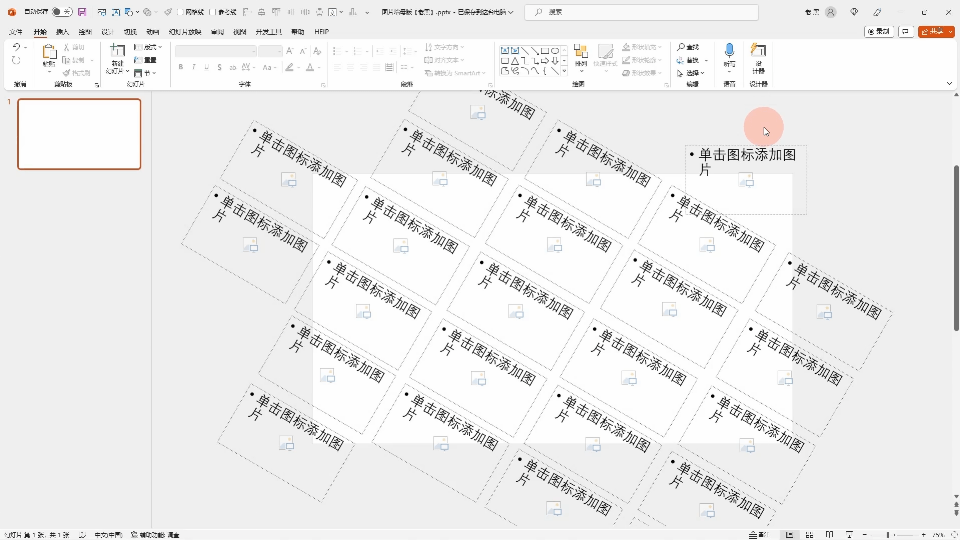Open the Insert ribbon tab

coord(62,32)
